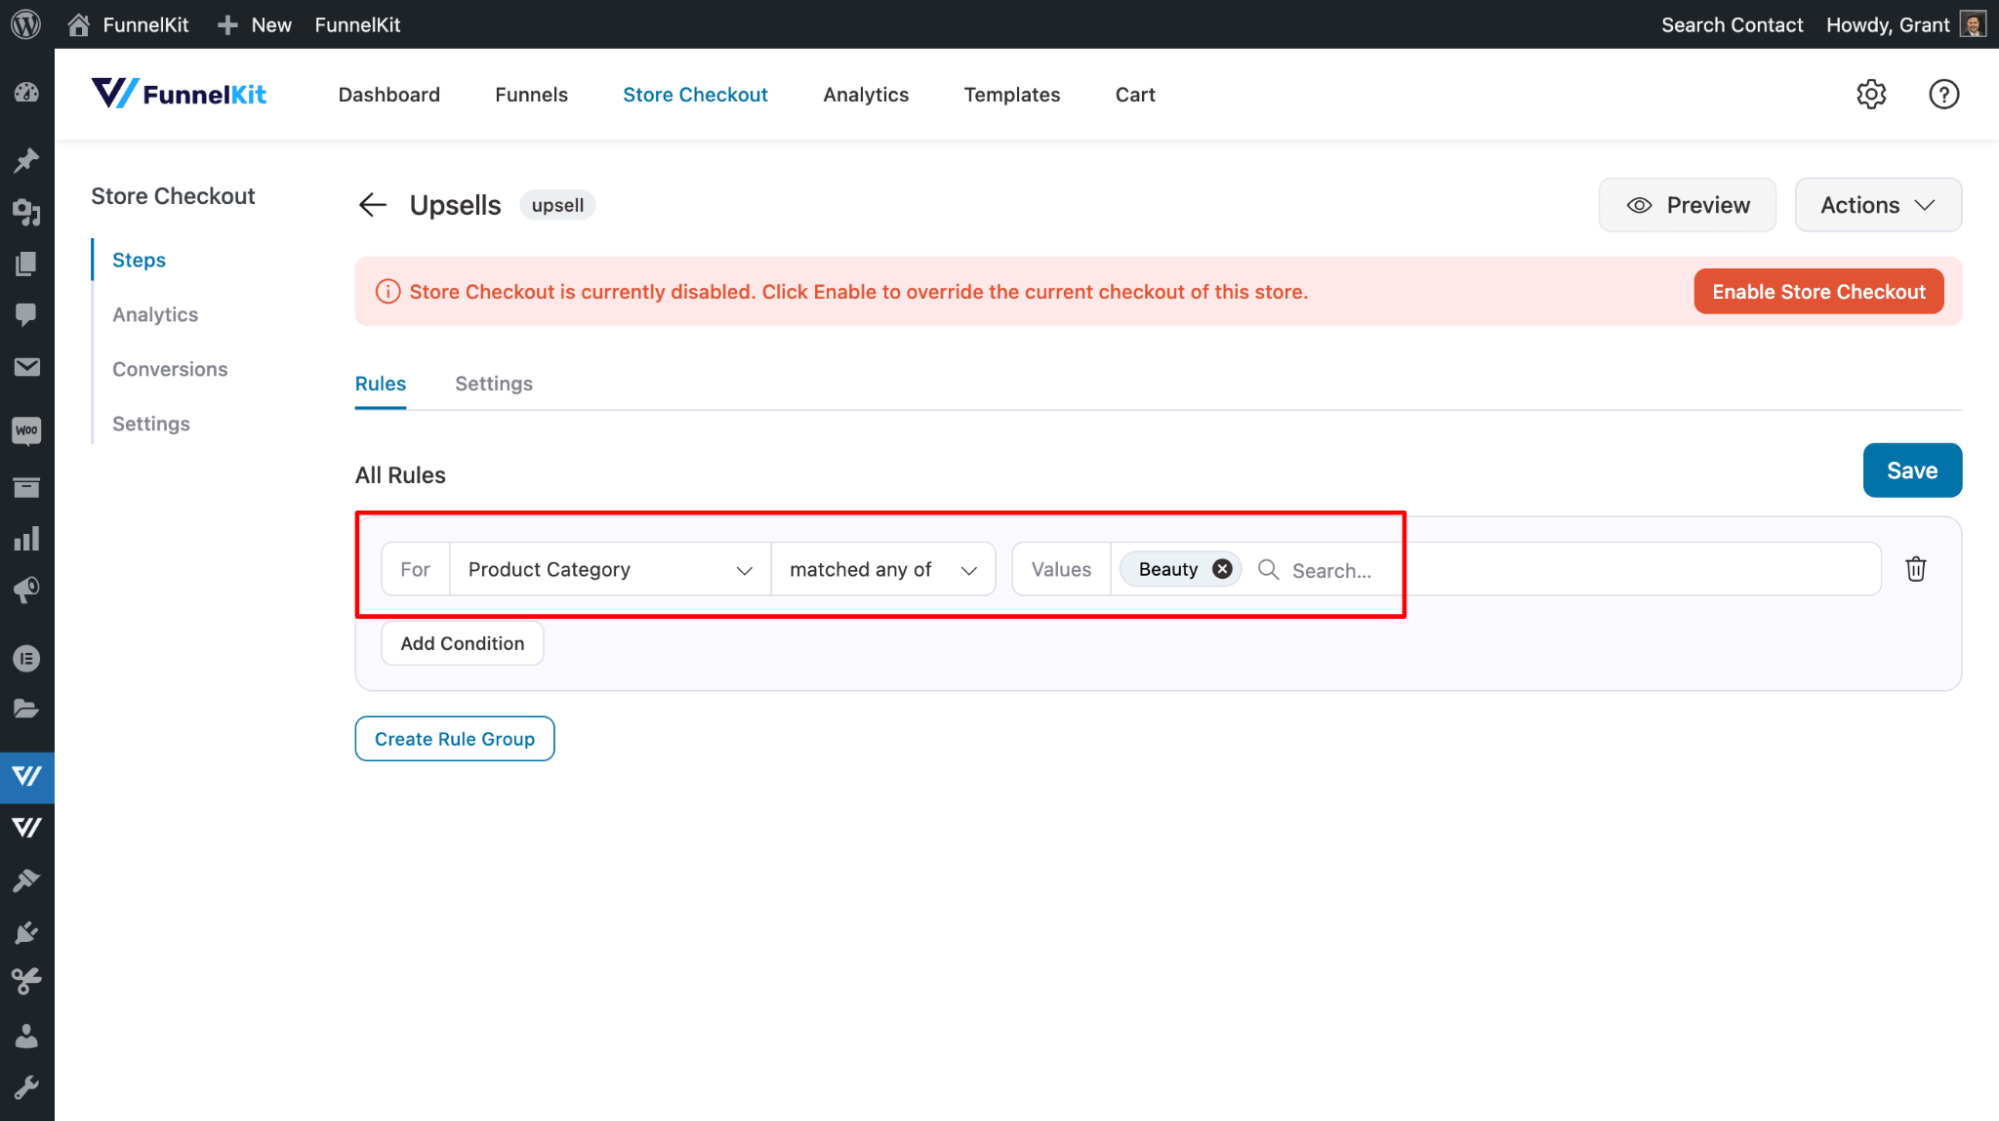Open the New content menu in admin bar

point(255,25)
